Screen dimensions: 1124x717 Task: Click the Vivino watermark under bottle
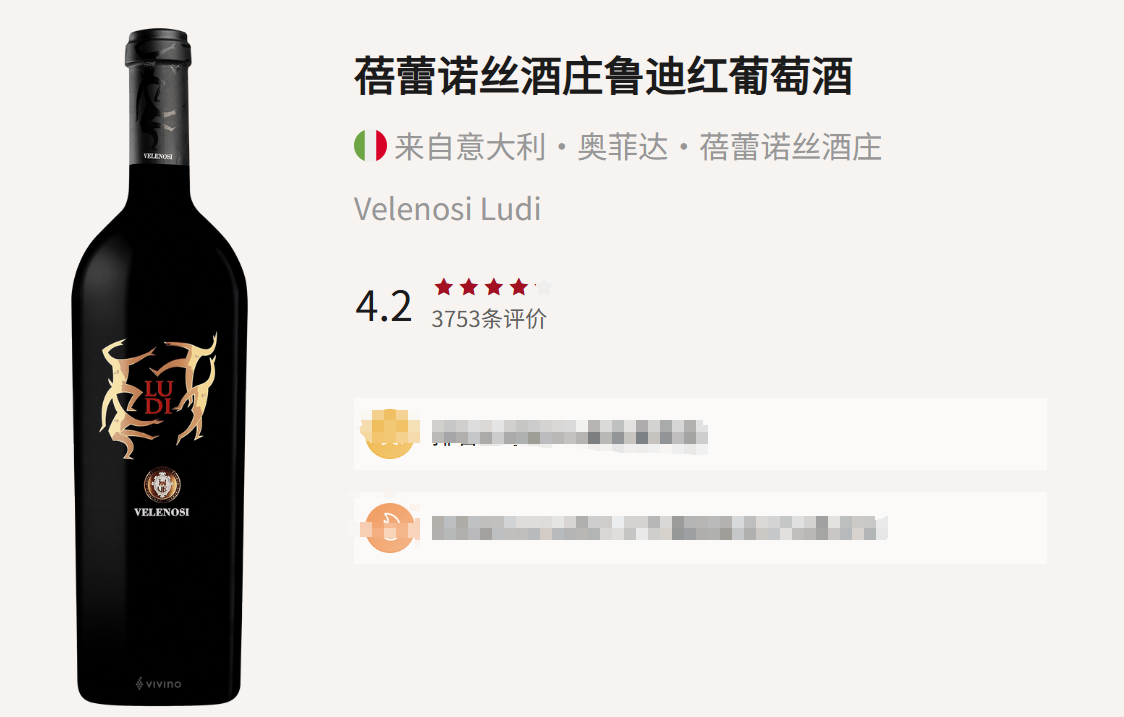[158, 683]
